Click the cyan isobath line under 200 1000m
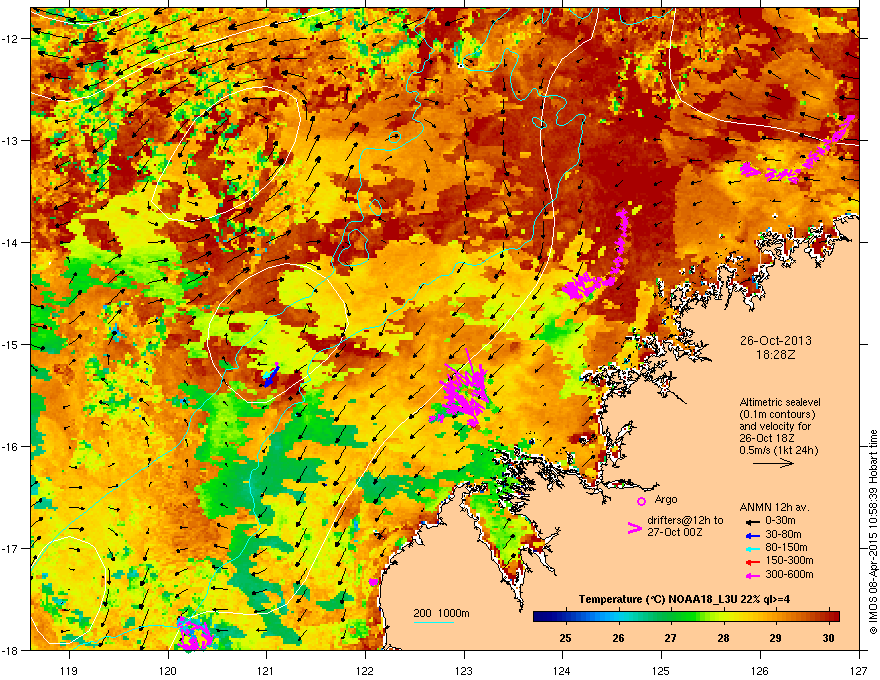This screenshot has width=880, height=680. (434, 622)
